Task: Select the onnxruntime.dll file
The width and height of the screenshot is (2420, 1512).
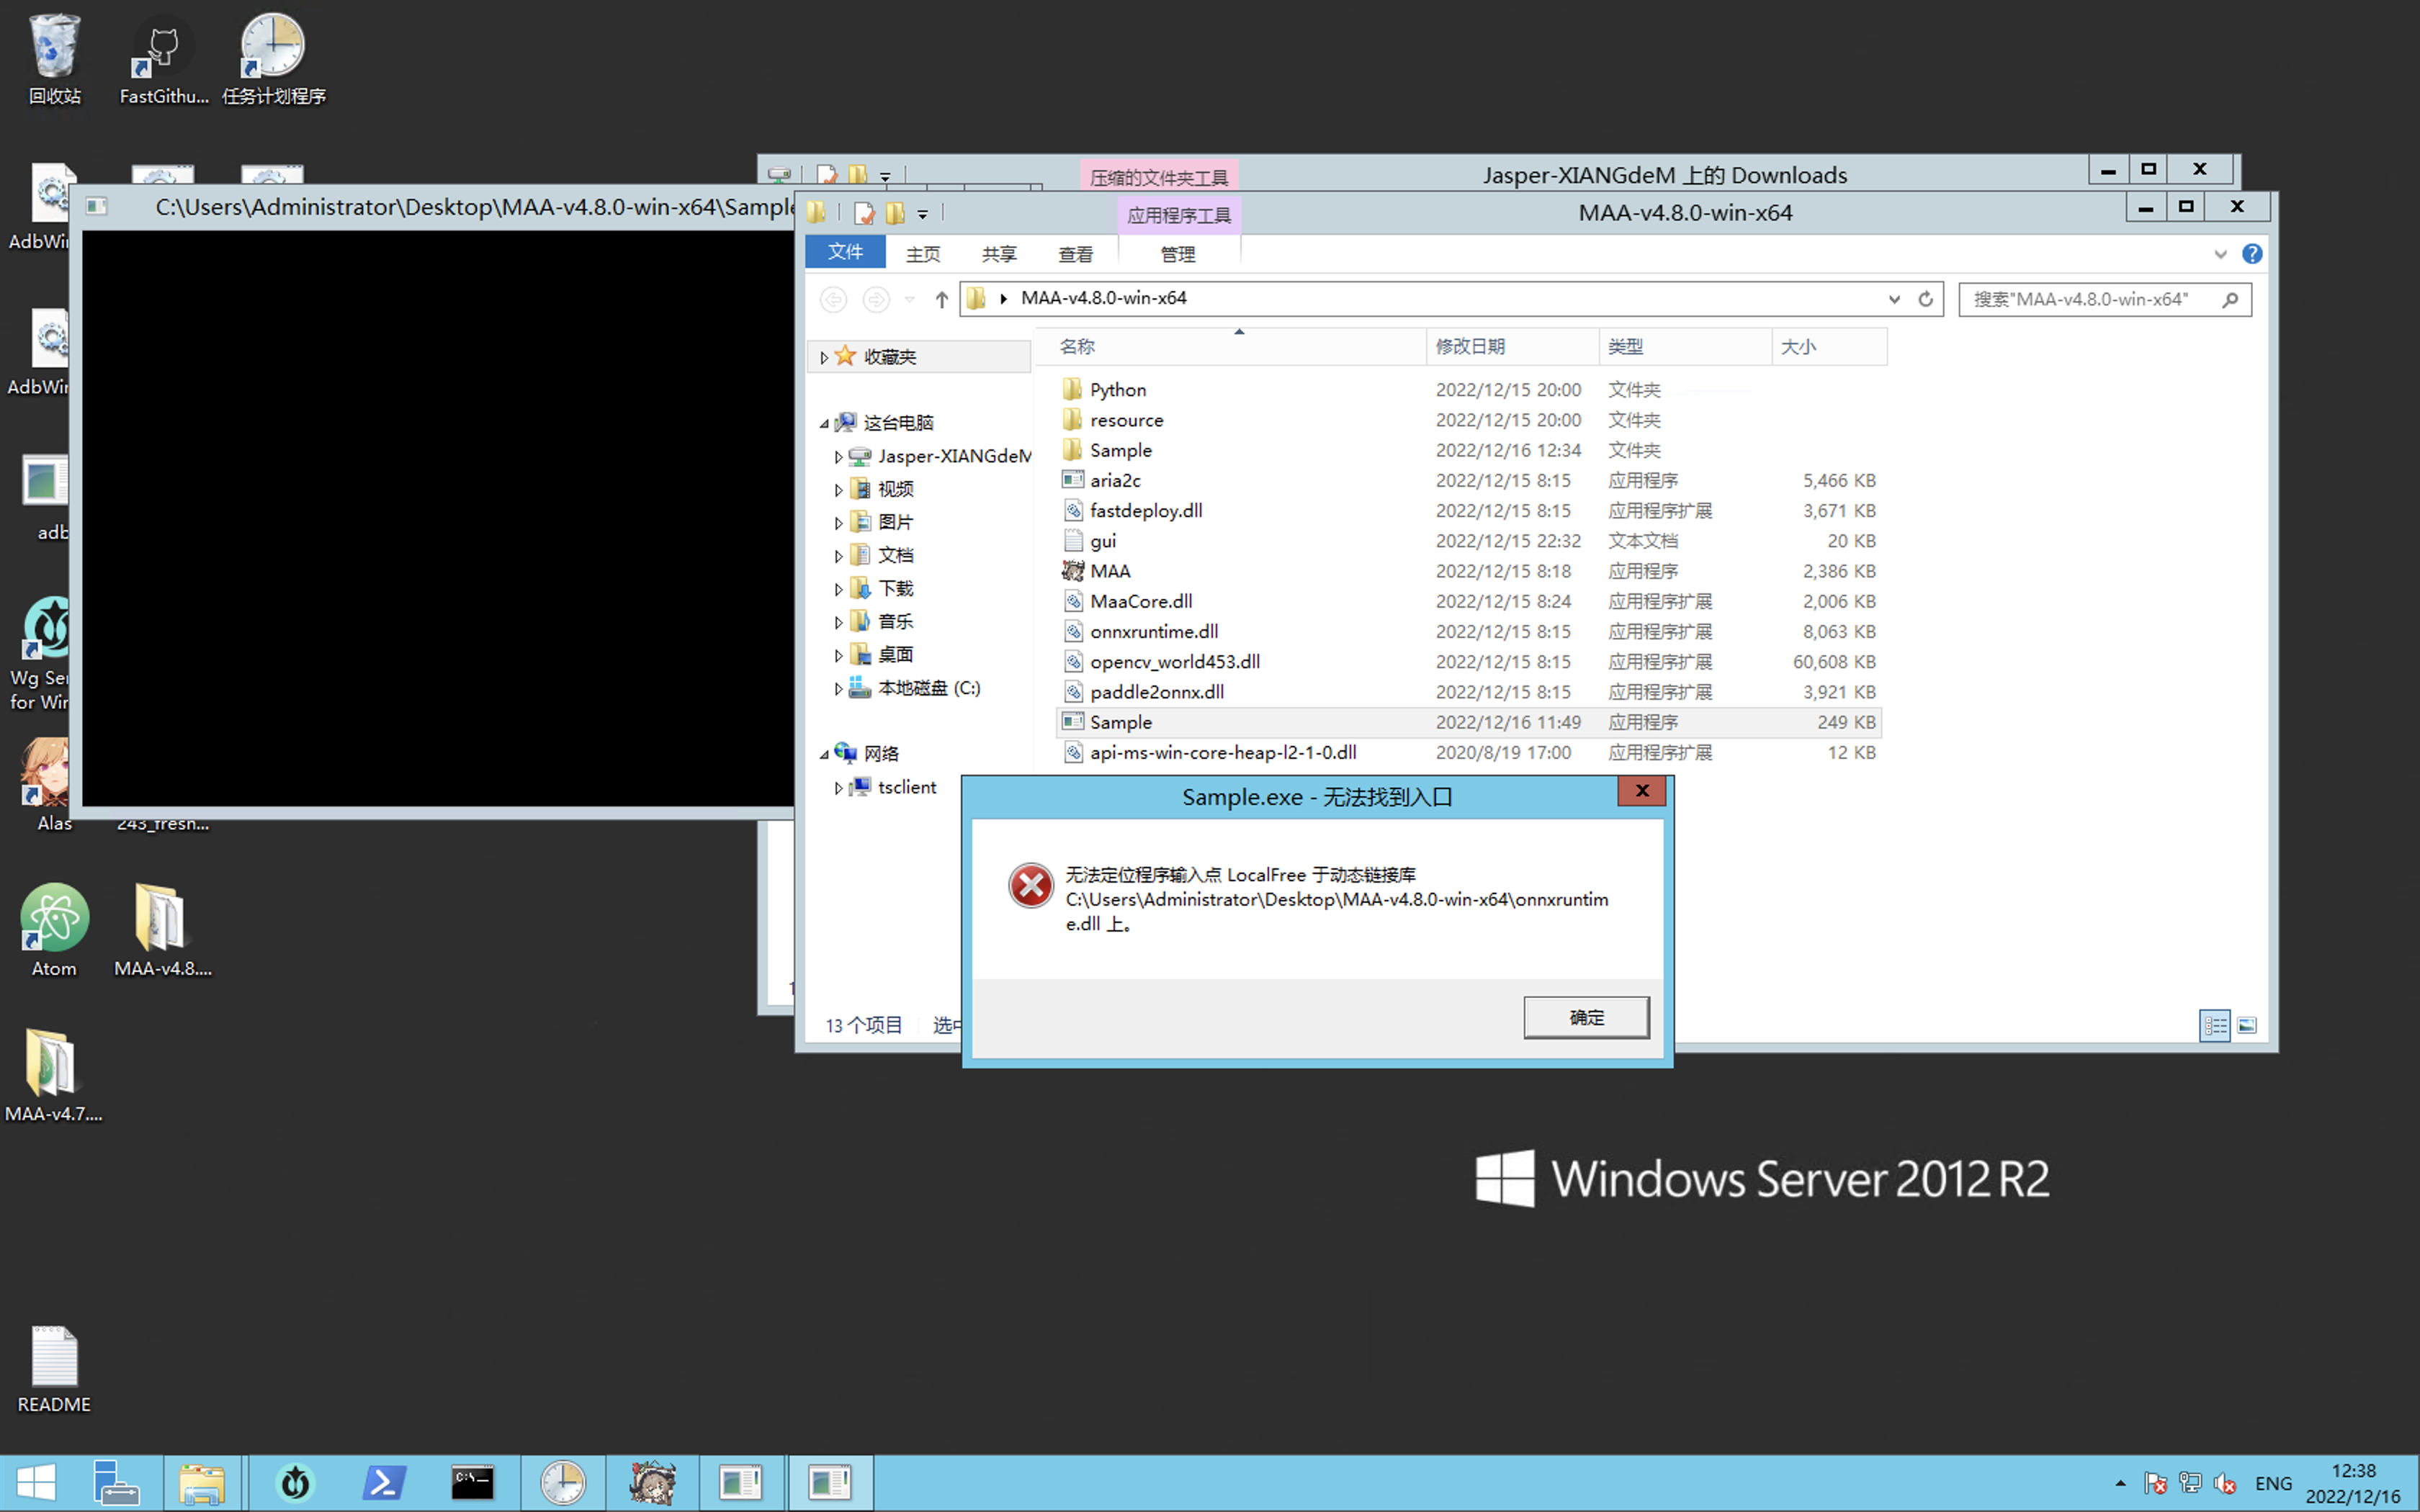Action: pyautogui.click(x=1153, y=632)
